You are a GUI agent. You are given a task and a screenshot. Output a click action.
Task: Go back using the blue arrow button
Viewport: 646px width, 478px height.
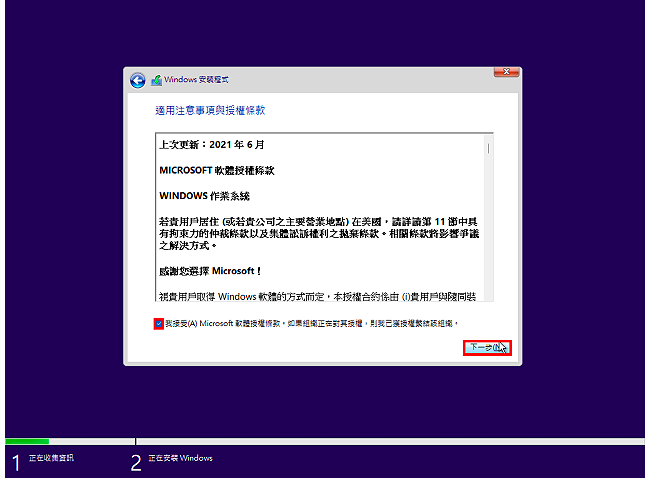point(138,80)
